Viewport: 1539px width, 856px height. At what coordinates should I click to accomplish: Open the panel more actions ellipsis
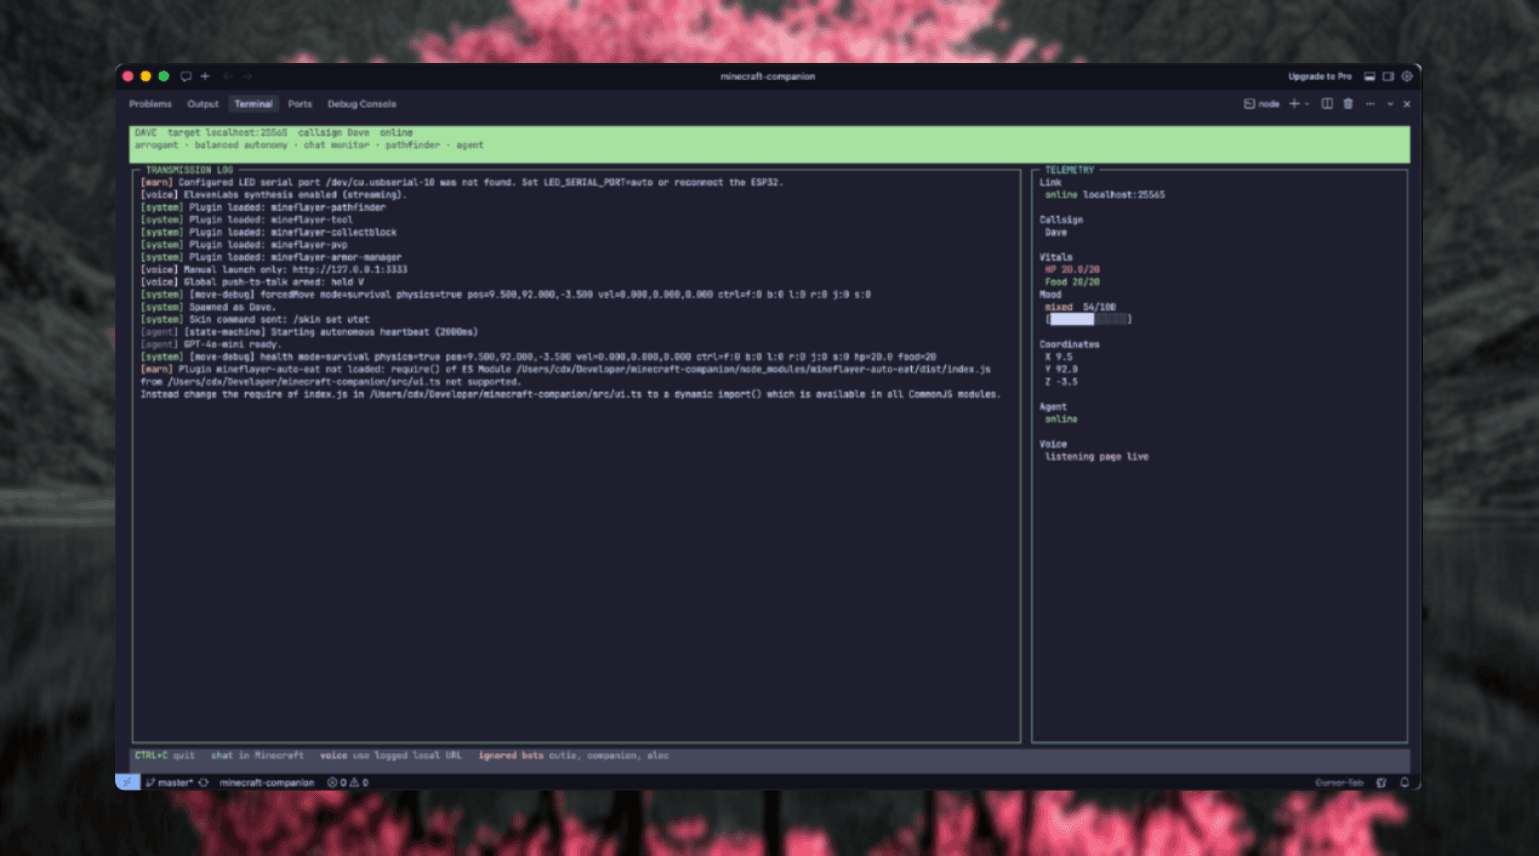(1370, 104)
